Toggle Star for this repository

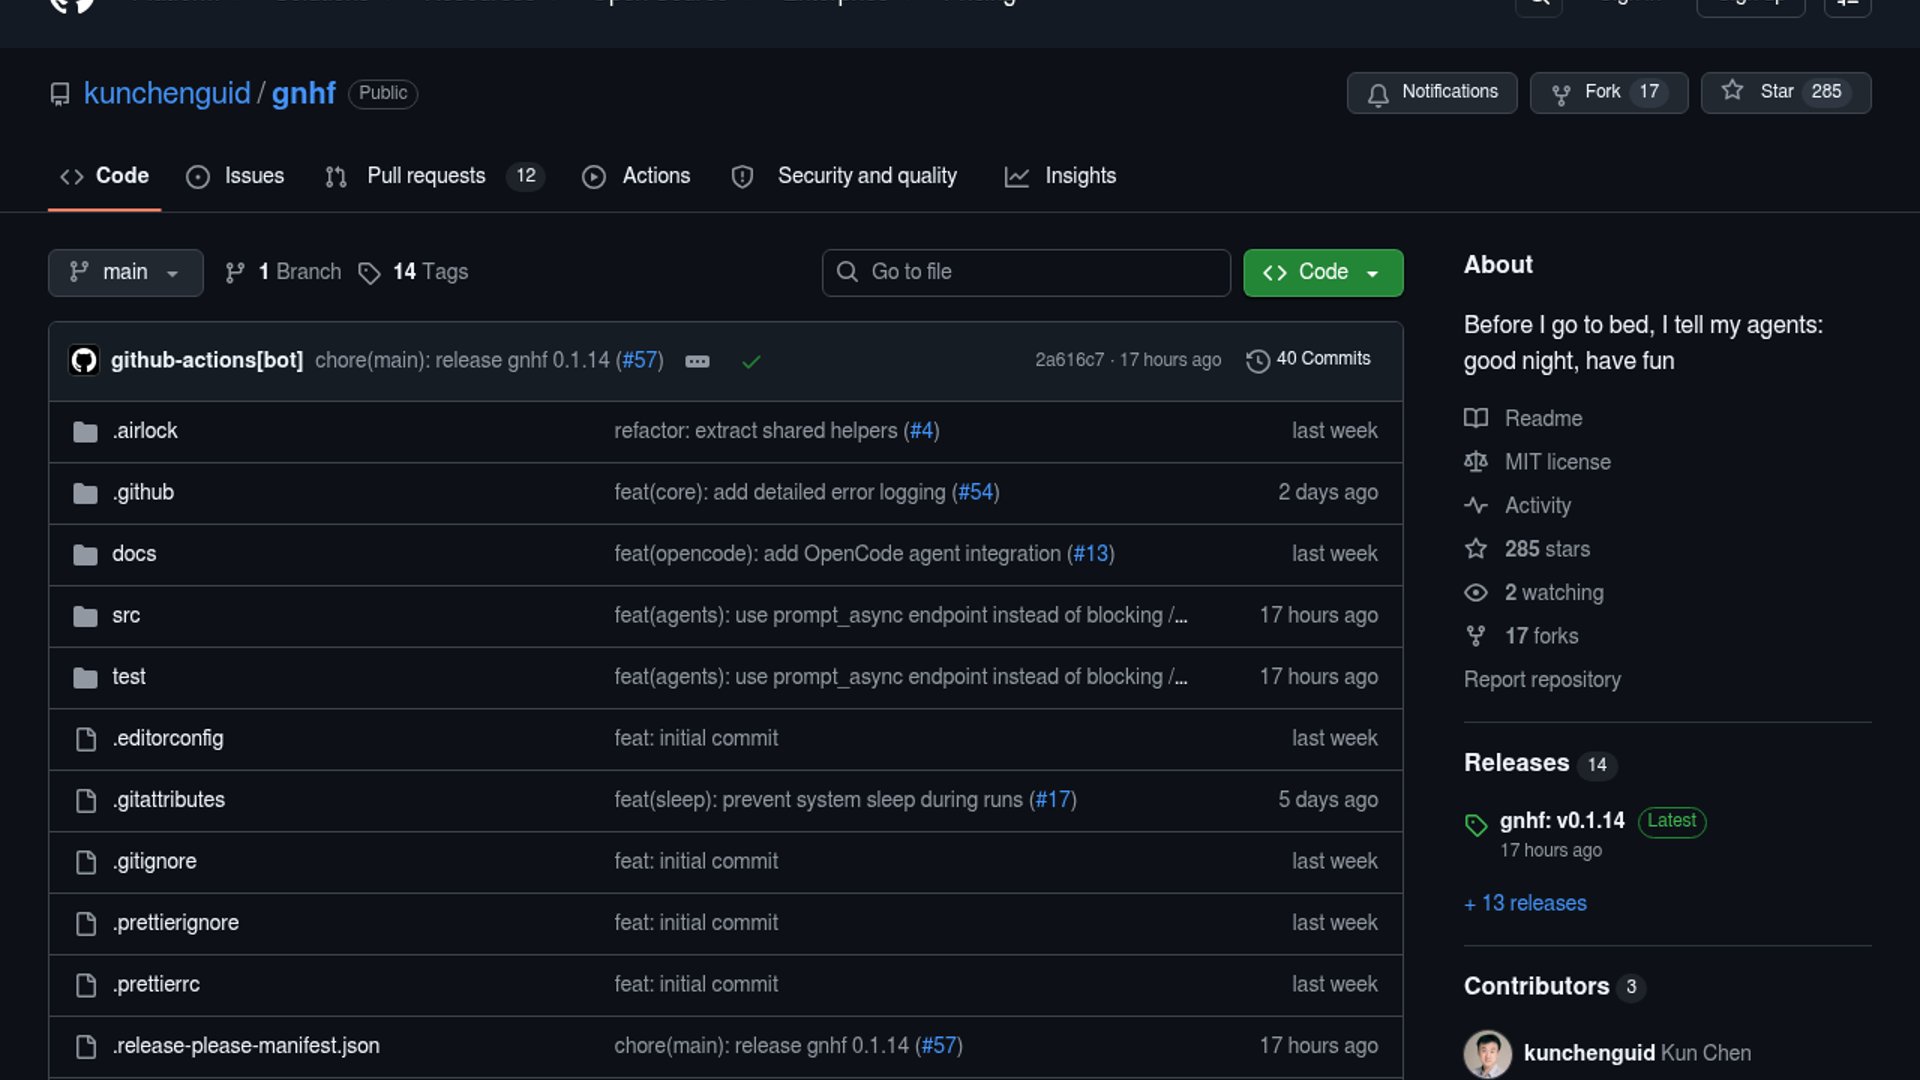point(1785,92)
